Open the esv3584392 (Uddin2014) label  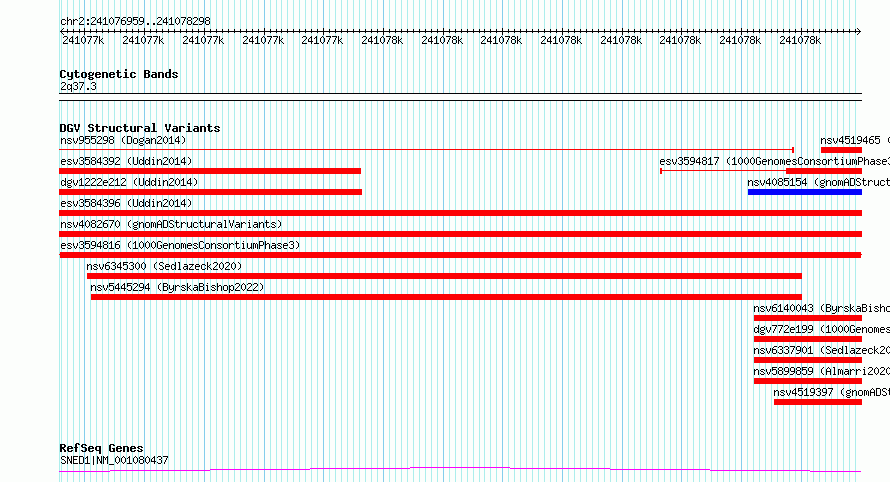pyautogui.click(x=126, y=161)
